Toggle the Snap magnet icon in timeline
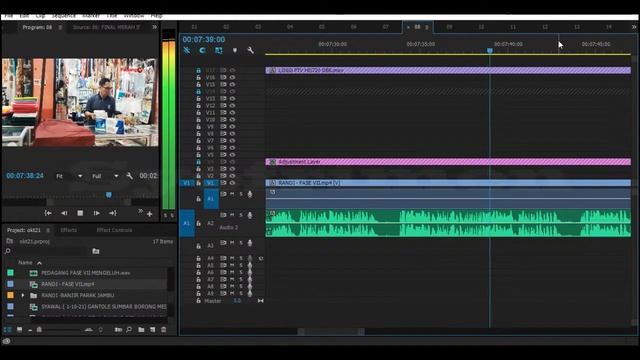Image resolution: width=640 pixels, height=360 pixels. click(x=202, y=50)
